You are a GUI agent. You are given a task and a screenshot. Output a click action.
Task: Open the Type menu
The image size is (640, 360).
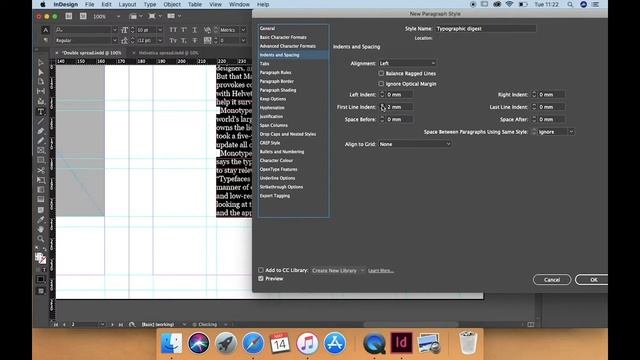coord(150,4)
